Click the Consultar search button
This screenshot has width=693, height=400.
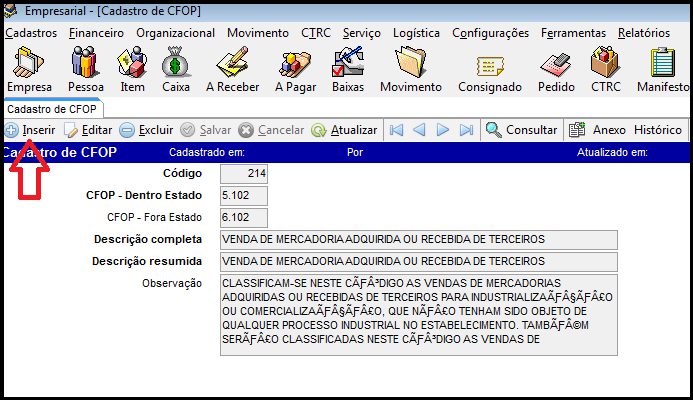click(x=522, y=130)
